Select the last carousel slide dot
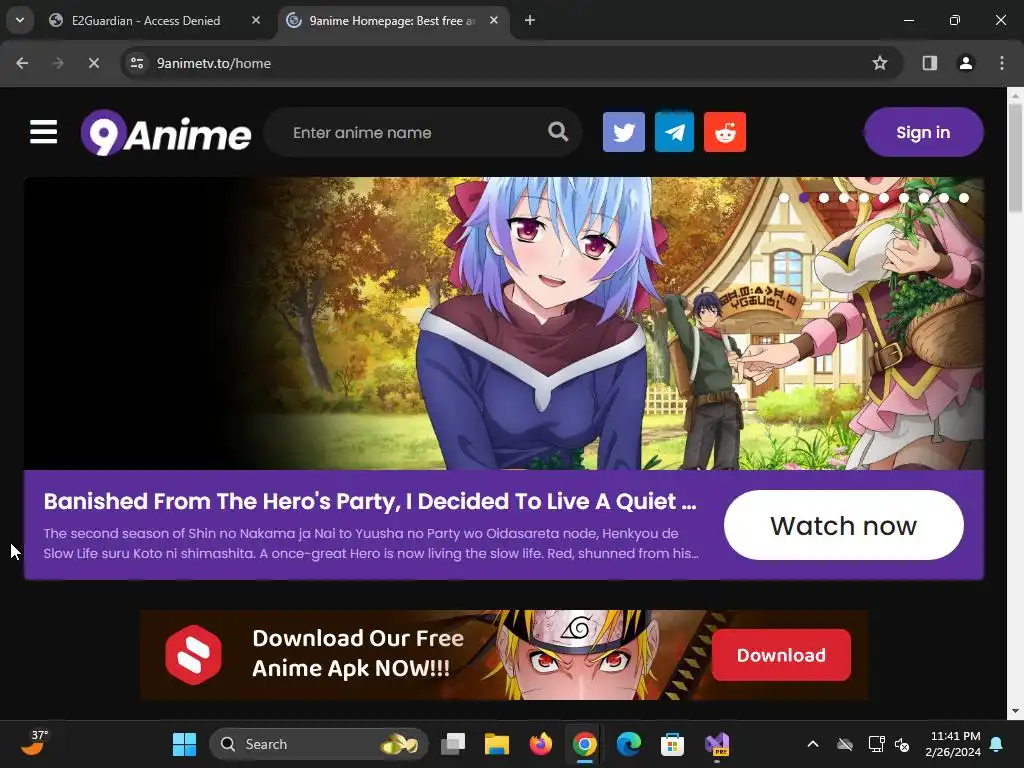This screenshot has width=1024, height=768. 964,198
